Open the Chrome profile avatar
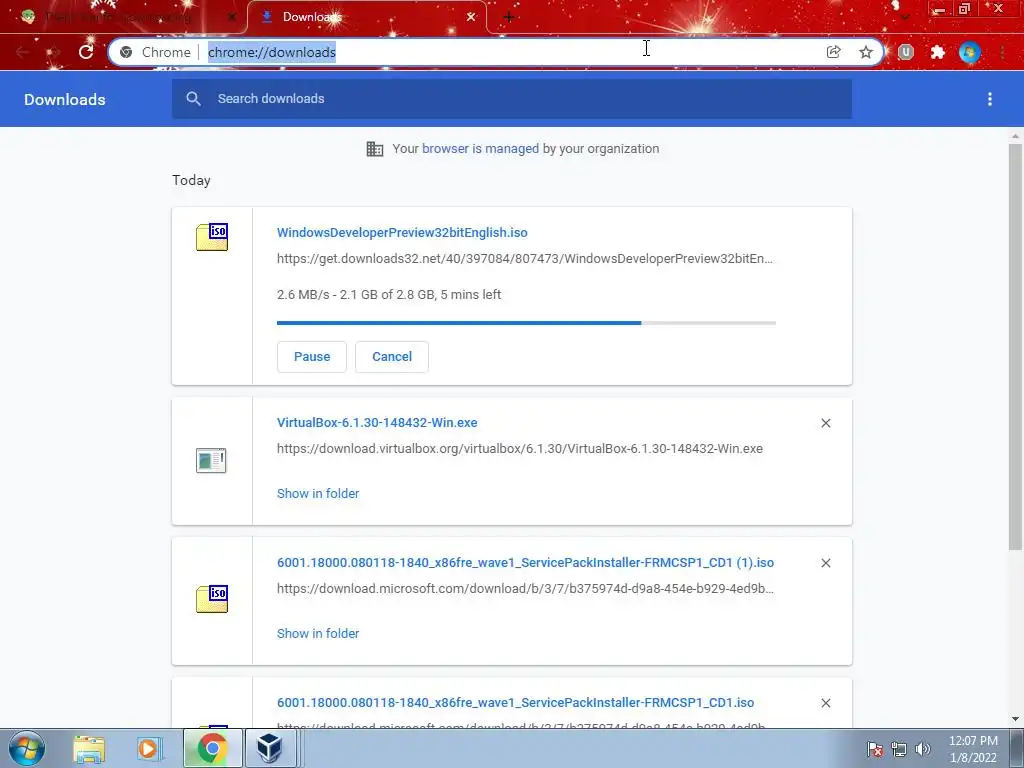Screen dimensions: 1024x768 [970, 52]
